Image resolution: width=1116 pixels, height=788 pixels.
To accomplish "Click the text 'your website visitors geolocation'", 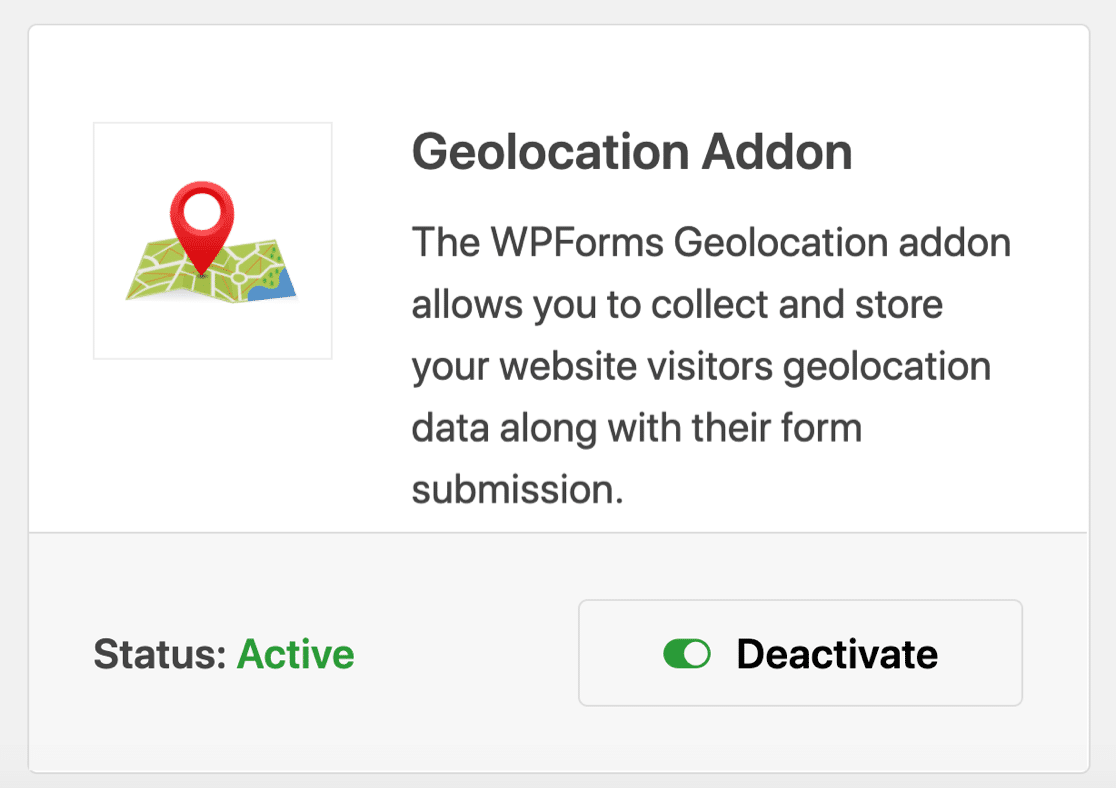I will (700, 366).
